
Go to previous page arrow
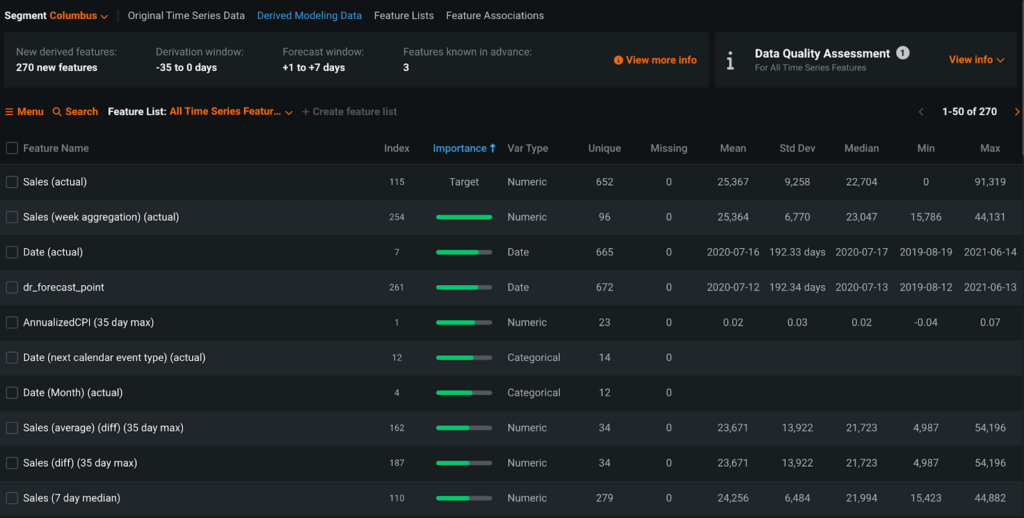tap(921, 112)
